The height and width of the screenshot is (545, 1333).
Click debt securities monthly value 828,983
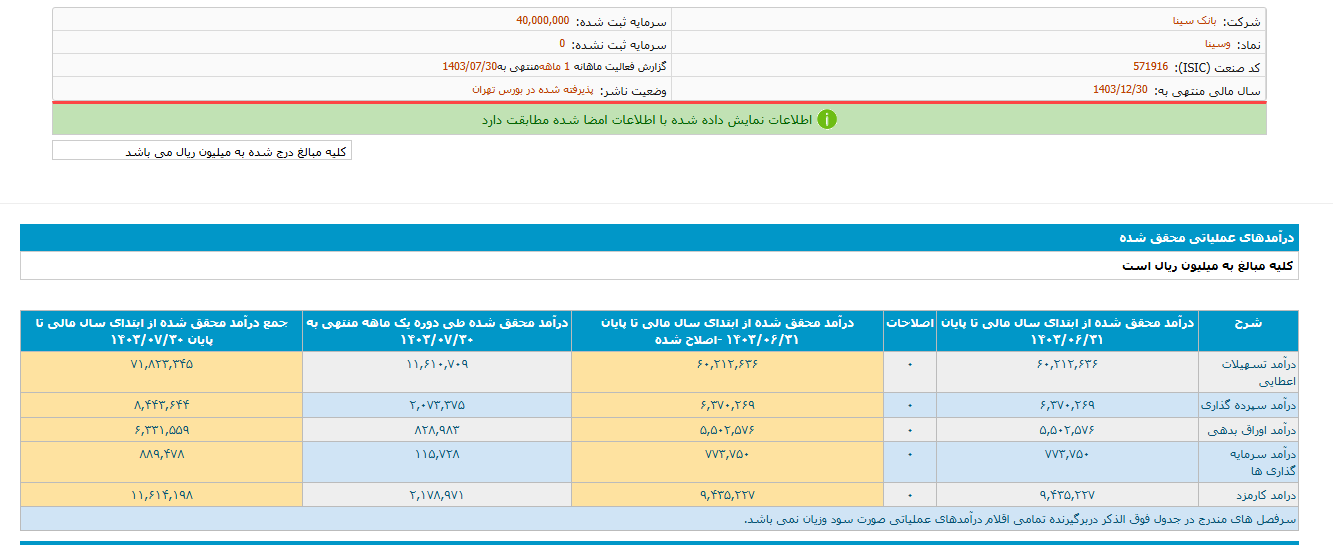(436, 430)
